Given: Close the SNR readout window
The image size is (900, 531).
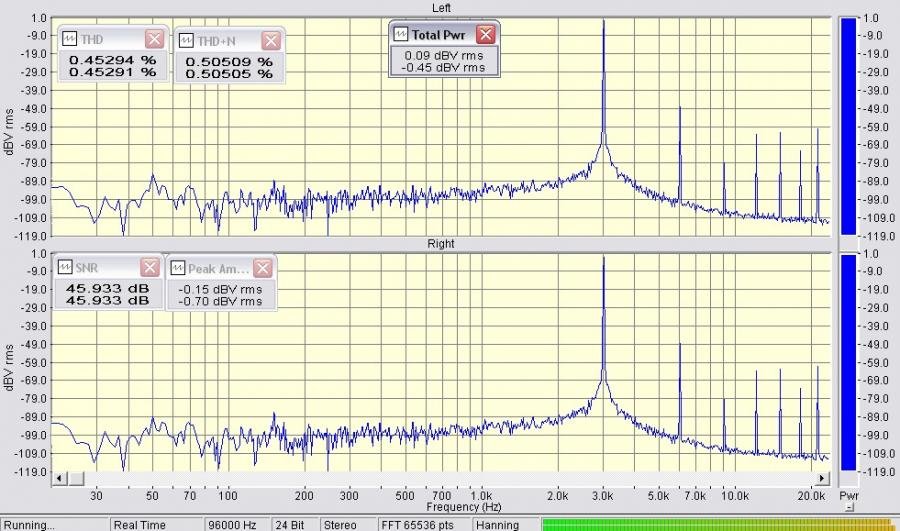Looking at the screenshot, I should click(x=149, y=267).
